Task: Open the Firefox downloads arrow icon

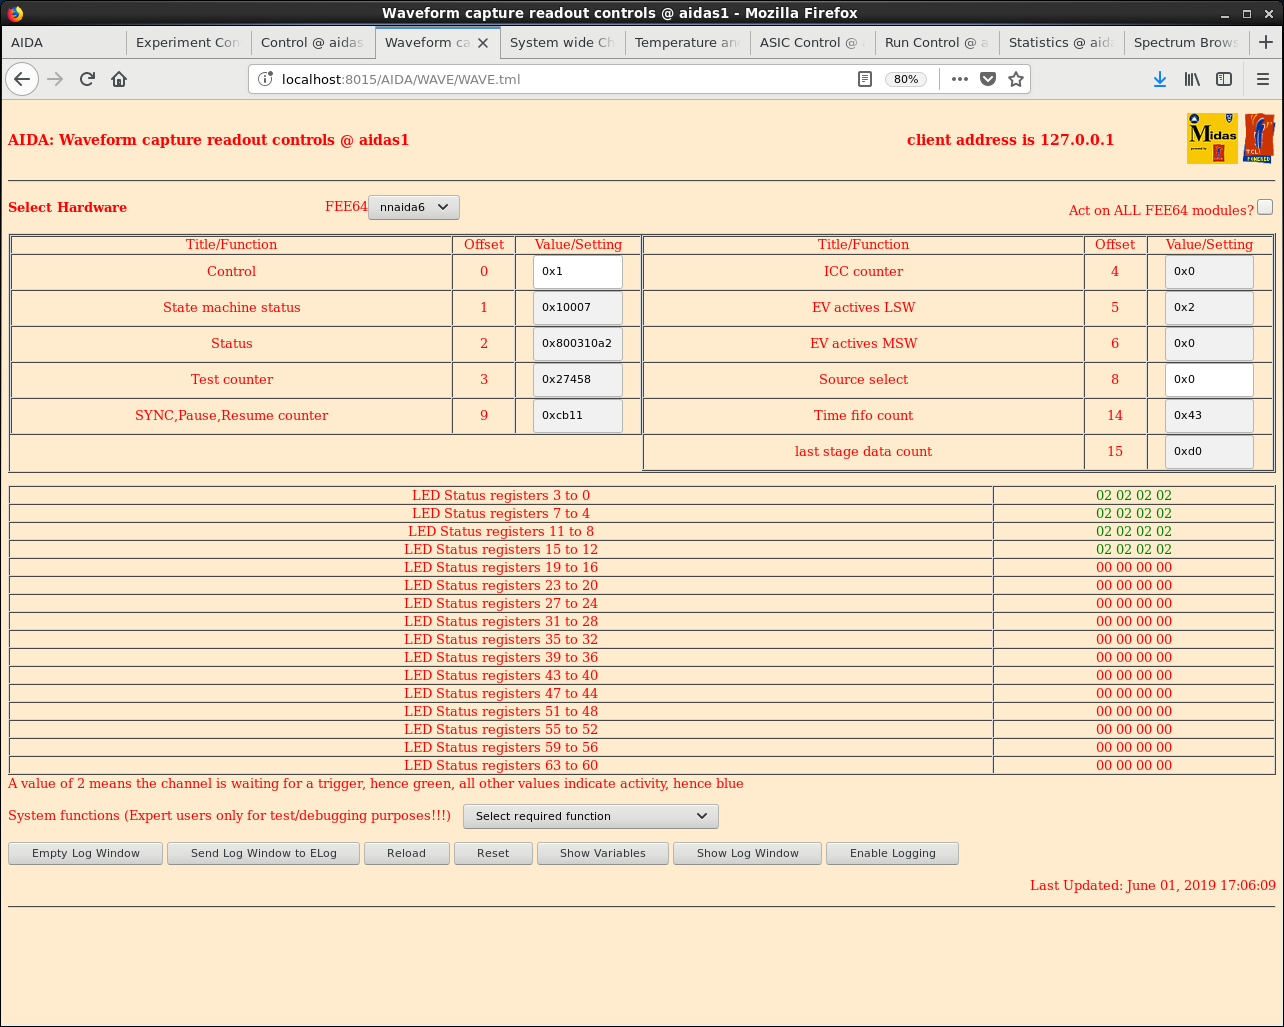Action: coord(1160,79)
